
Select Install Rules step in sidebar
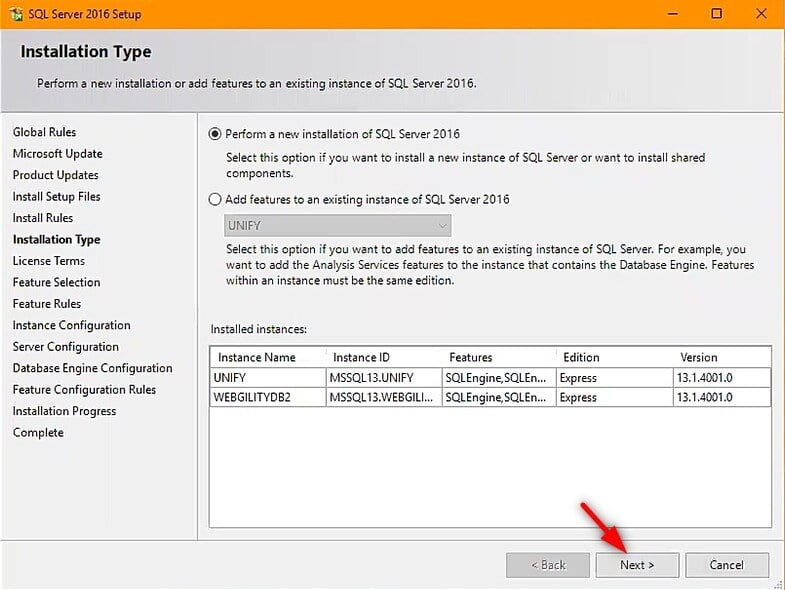(43, 218)
